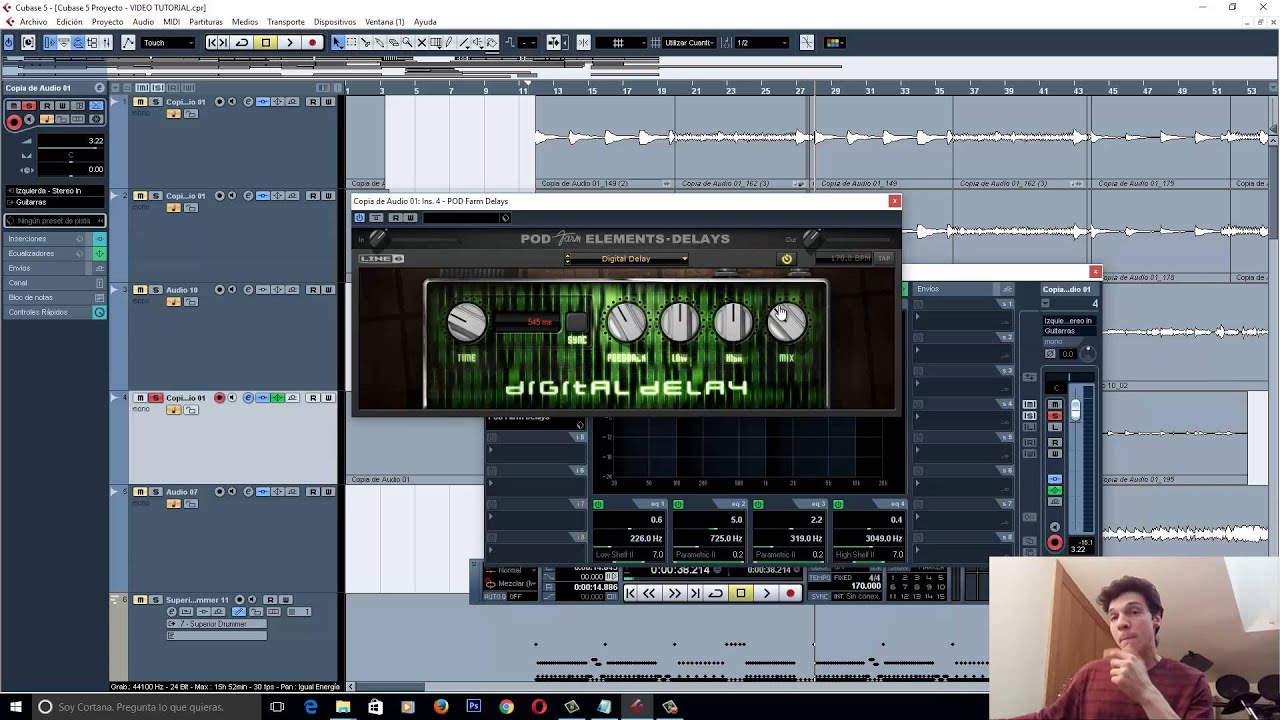1280x720 pixels.
Task: Open Firefox from the Windows taskbar
Action: point(441,707)
